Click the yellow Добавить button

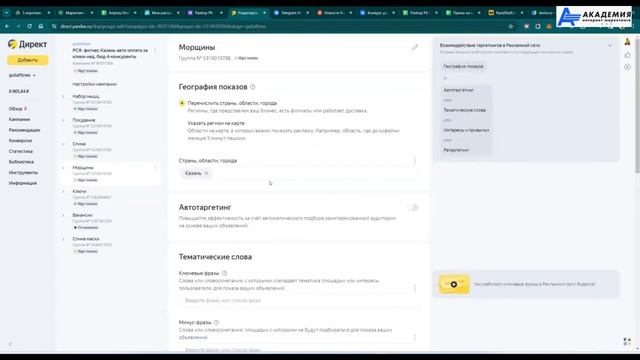coord(27,60)
